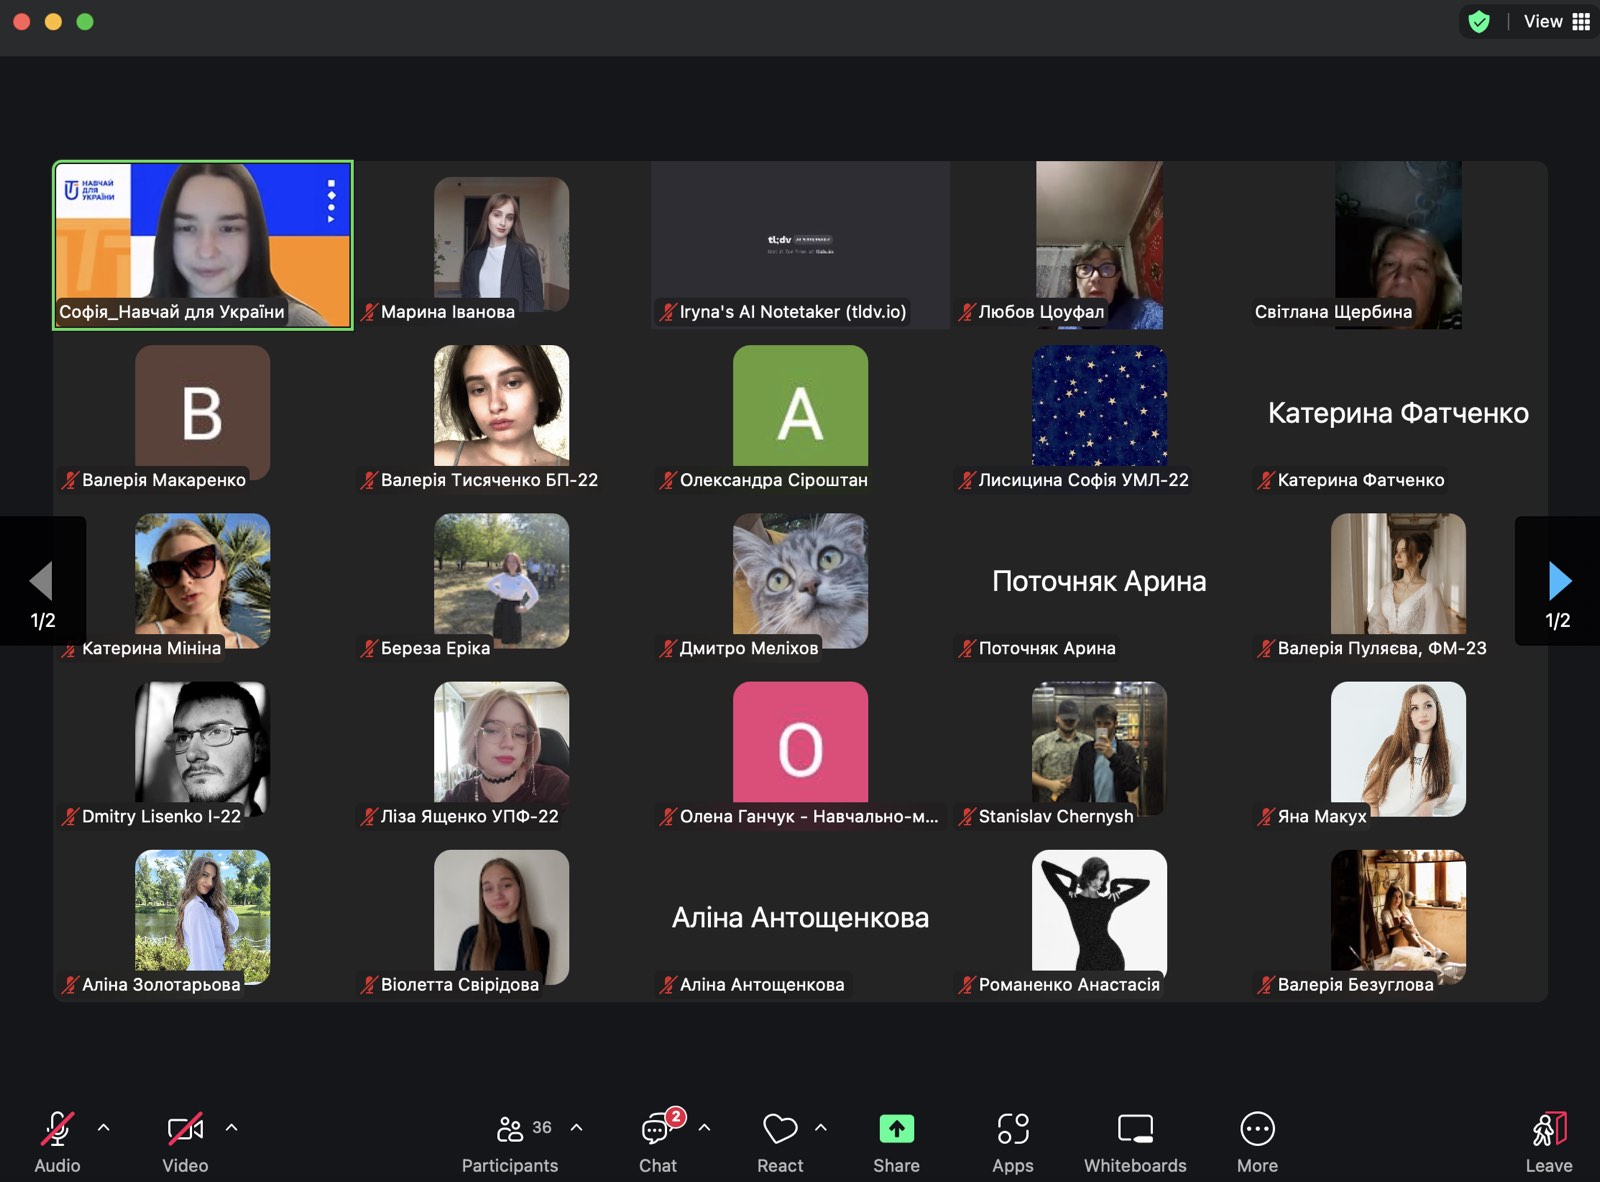Click the React heart icon
Viewport: 1600px width, 1182px height.
(x=780, y=1130)
